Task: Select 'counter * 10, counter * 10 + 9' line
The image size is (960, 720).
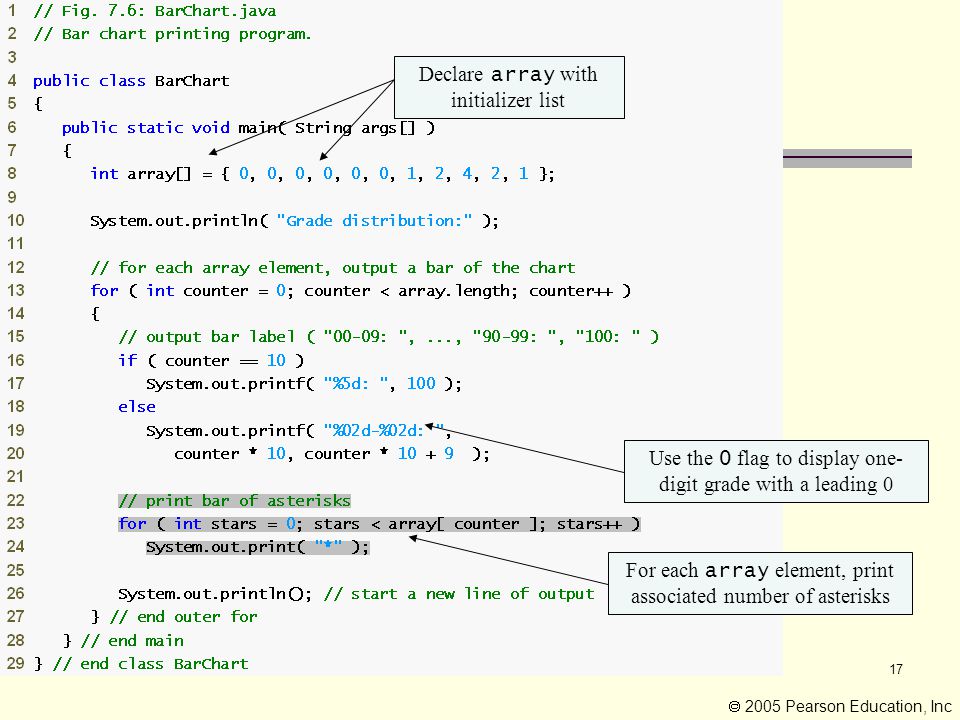Action: [x=332, y=454]
